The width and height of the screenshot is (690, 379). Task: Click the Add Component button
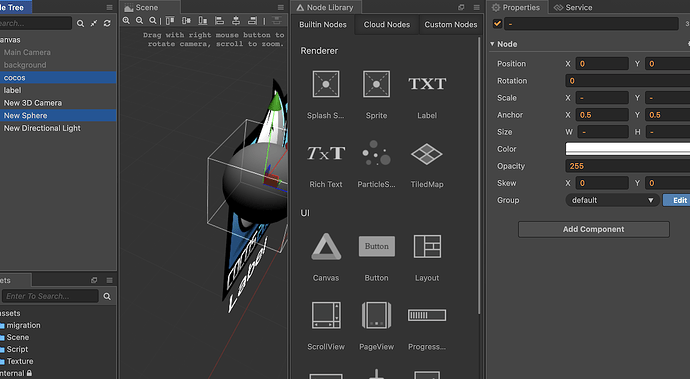coord(594,229)
